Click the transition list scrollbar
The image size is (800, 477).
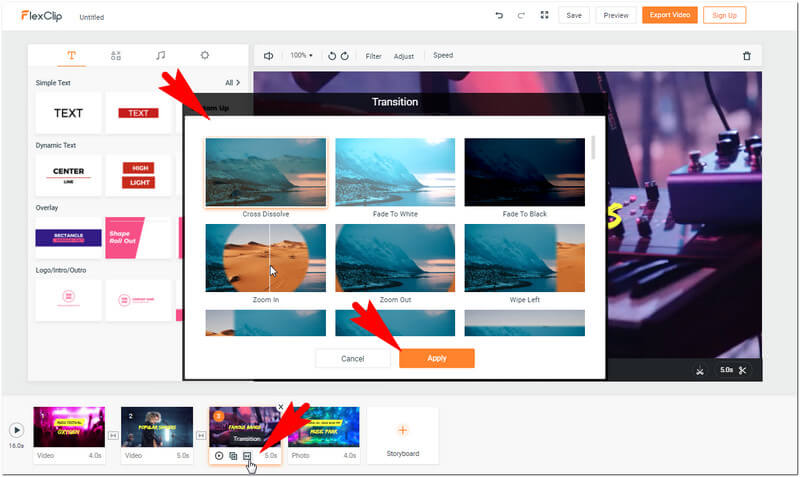(592, 148)
